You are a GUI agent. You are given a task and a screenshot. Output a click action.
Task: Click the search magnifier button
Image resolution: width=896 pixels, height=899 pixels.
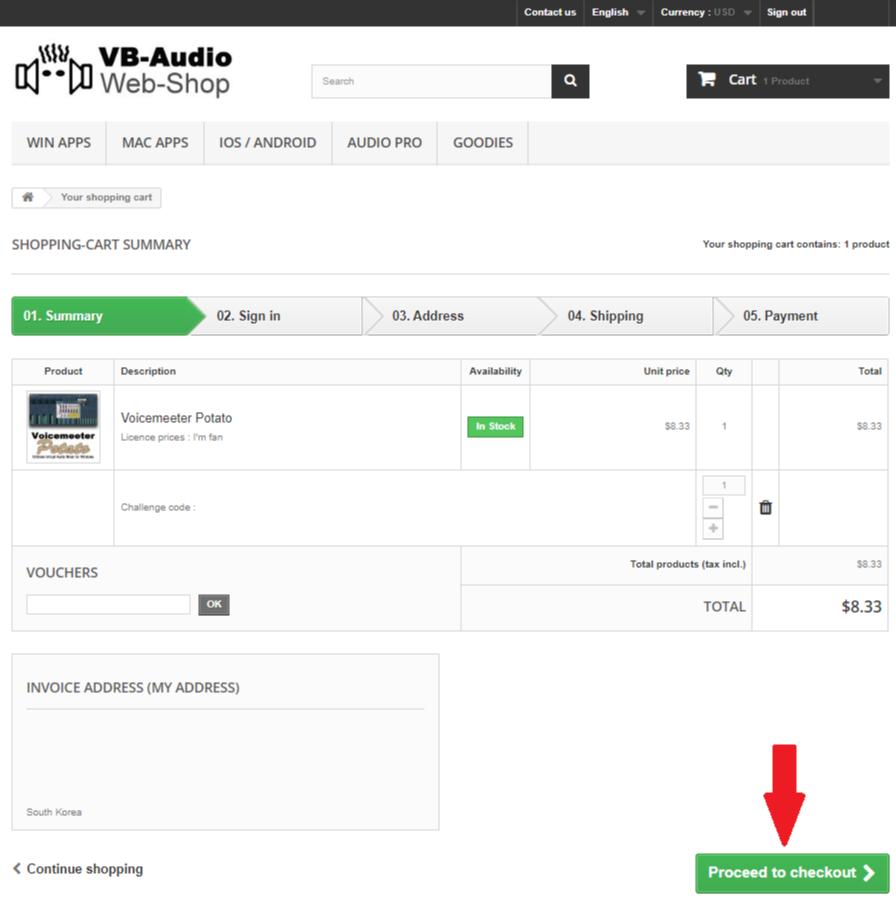coord(570,81)
